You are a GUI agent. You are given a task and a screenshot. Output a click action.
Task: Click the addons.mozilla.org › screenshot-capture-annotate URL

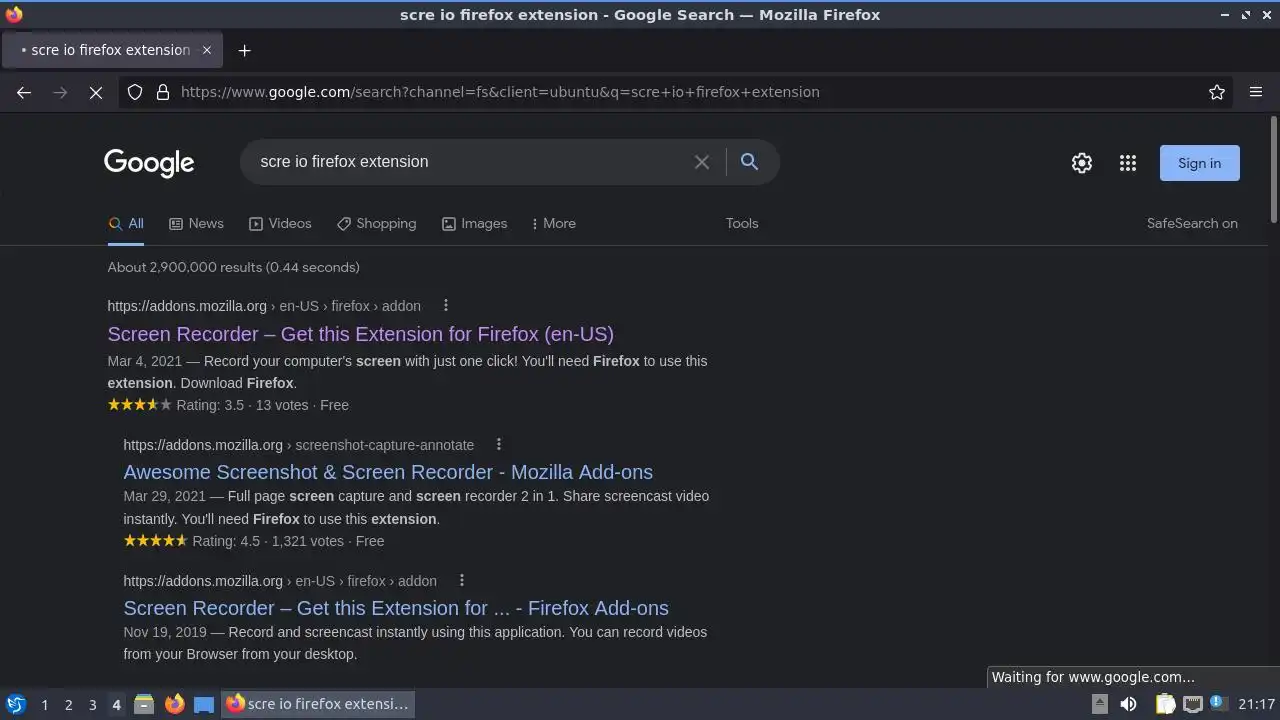pos(299,445)
